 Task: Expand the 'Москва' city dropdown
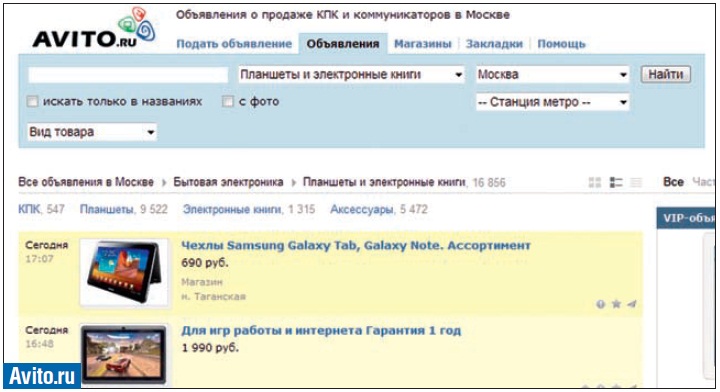point(552,74)
